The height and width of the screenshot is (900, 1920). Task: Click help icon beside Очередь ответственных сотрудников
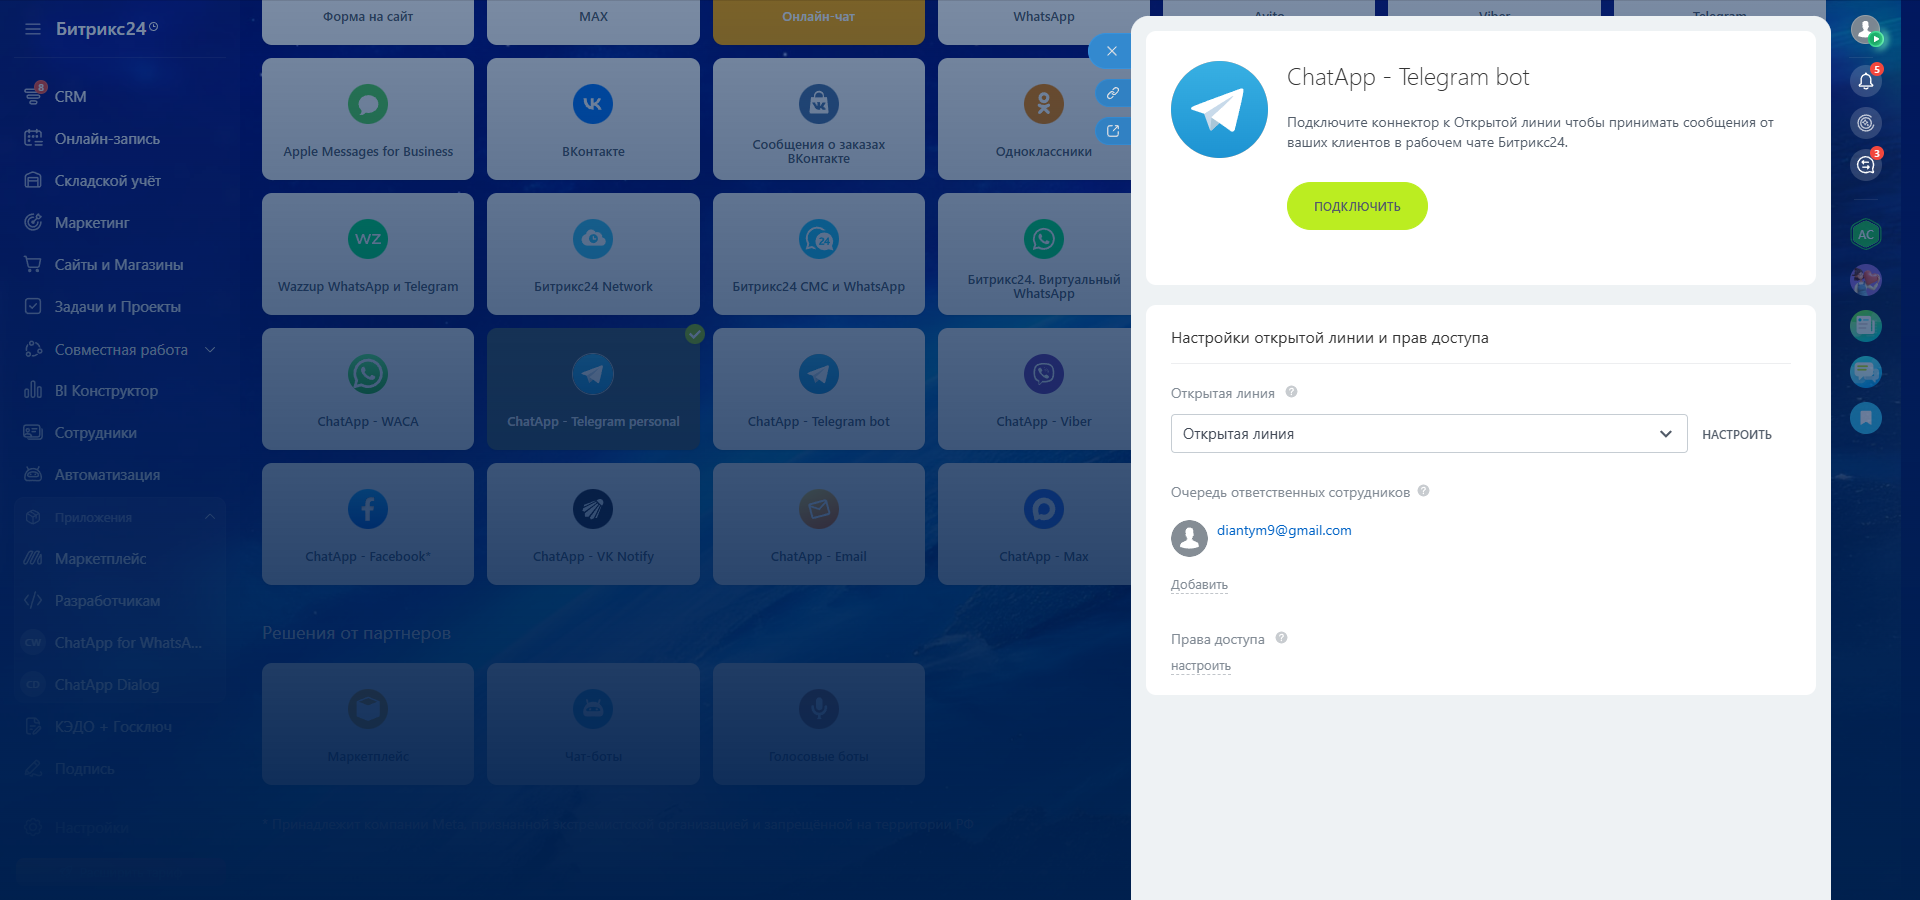pos(1423,491)
